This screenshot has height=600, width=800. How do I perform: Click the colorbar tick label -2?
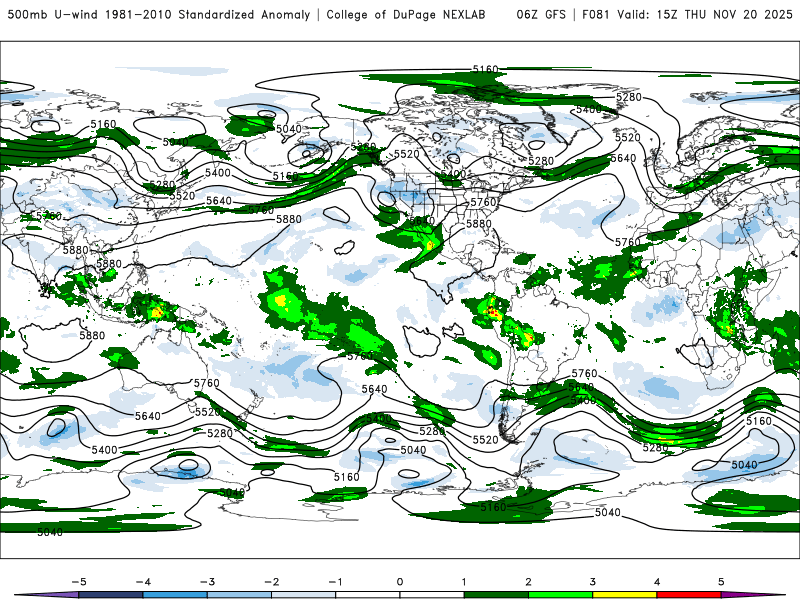click(x=271, y=582)
